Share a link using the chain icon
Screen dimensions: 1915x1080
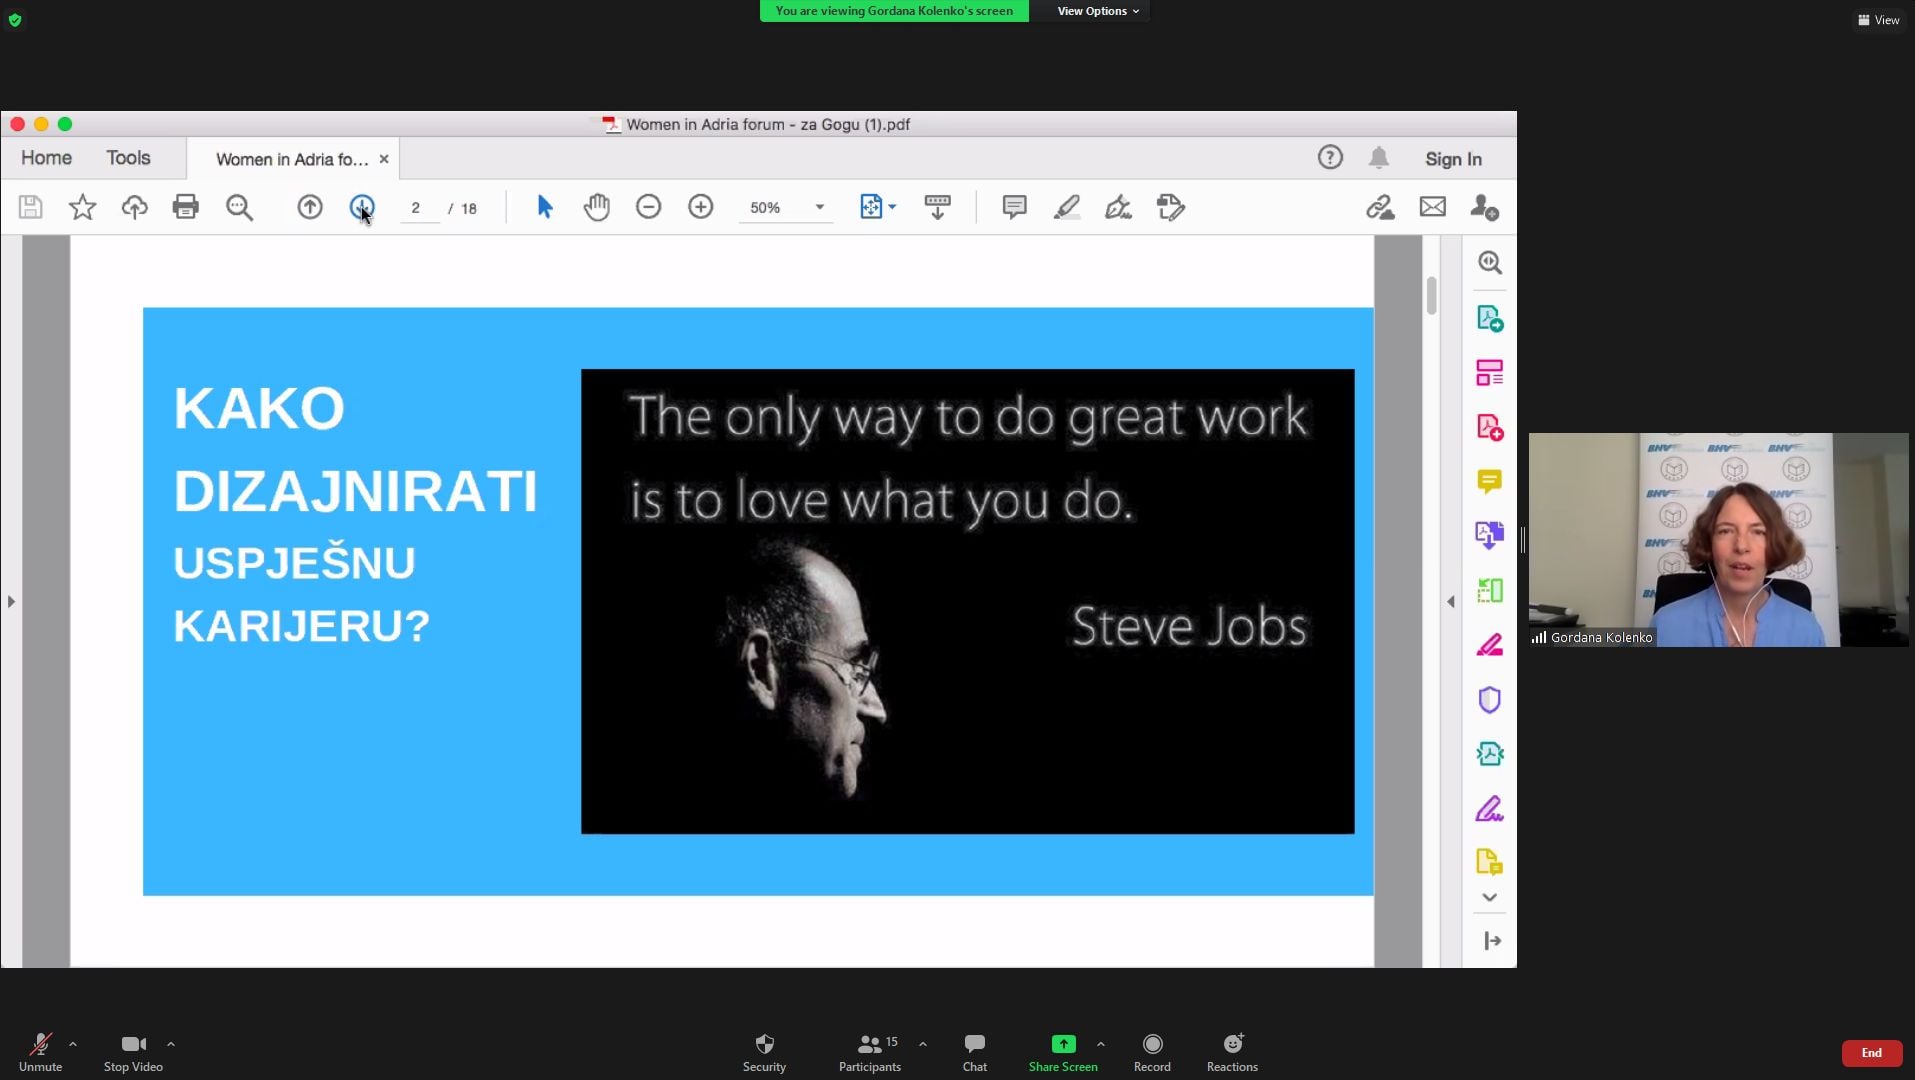(1380, 207)
